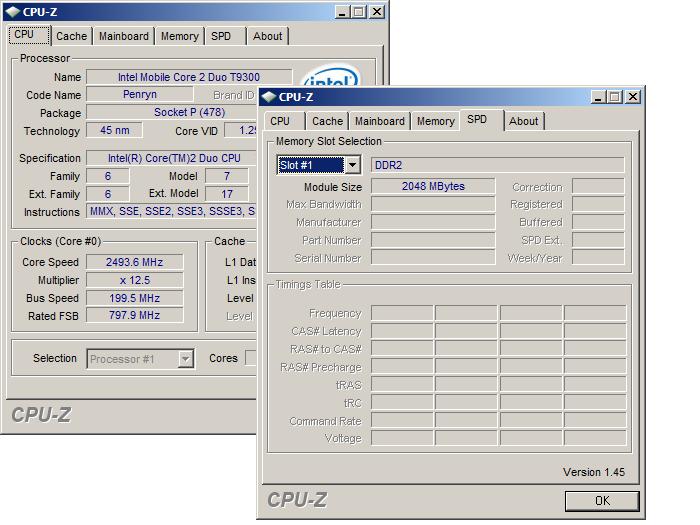Switch to Mainboard tab in front SPD window
700x525 pixels.
[379, 121]
